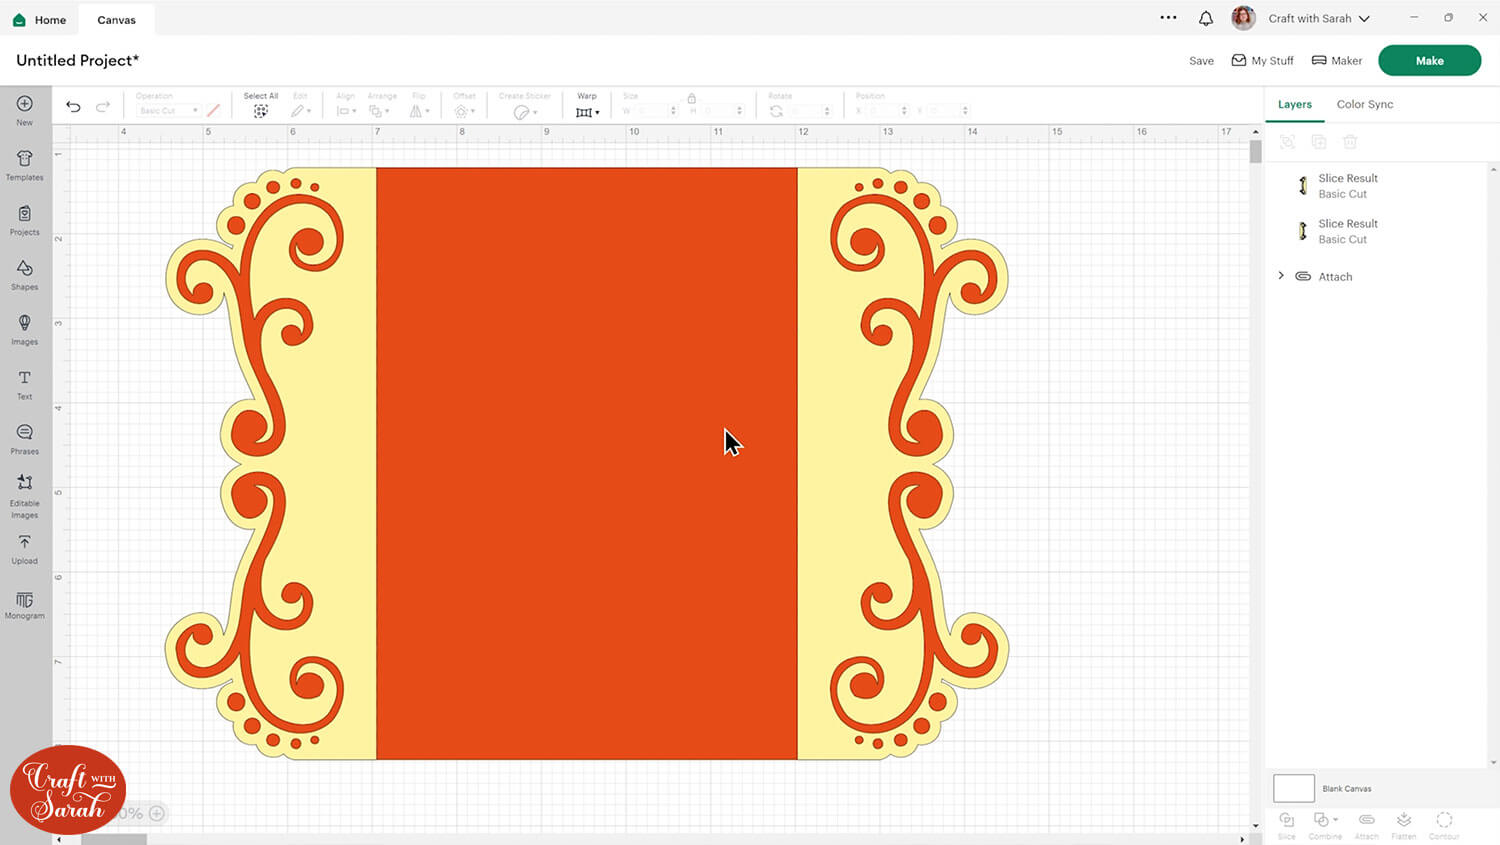Image resolution: width=1500 pixels, height=845 pixels.
Task: Open the Templates panel
Action: point(24,165)
